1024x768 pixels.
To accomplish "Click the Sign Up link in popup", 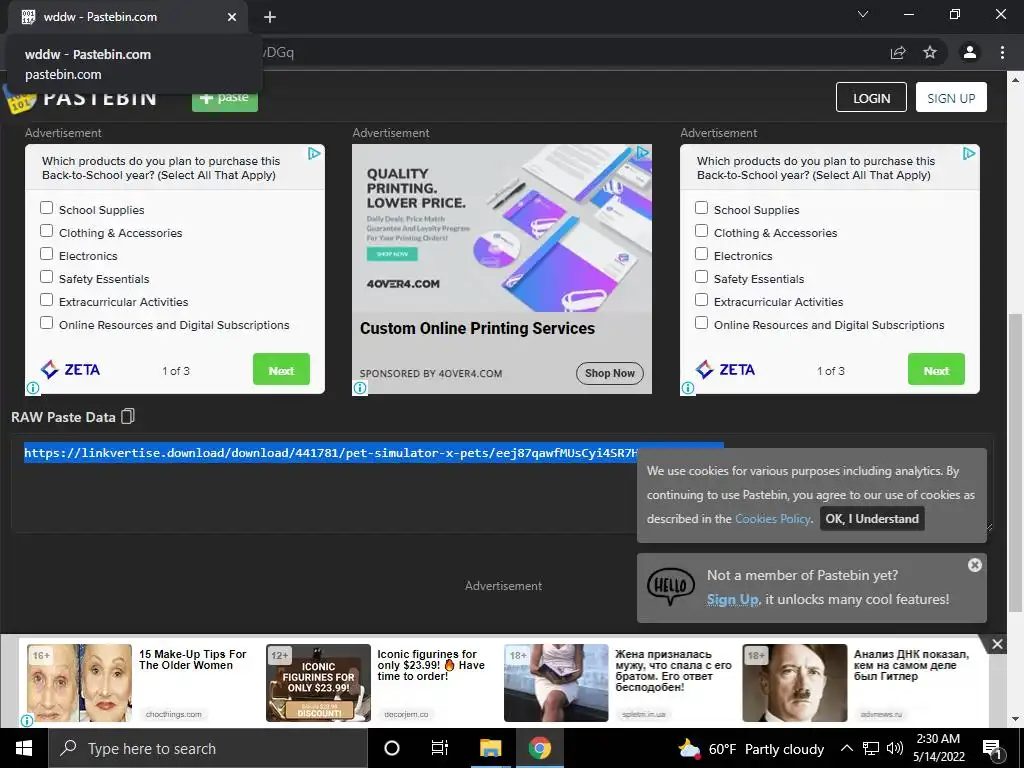I will coord(732,600).
